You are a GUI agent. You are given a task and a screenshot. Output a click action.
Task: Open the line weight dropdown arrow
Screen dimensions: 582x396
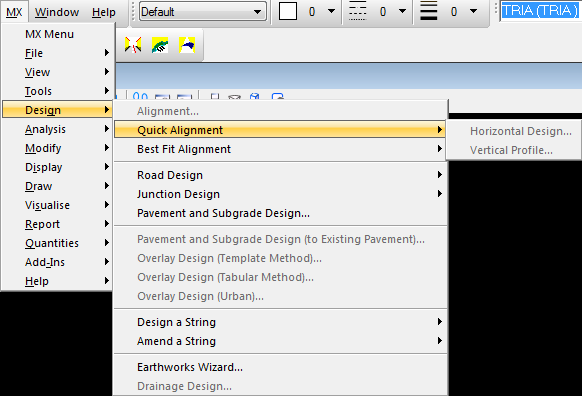(x=473, y=11)
